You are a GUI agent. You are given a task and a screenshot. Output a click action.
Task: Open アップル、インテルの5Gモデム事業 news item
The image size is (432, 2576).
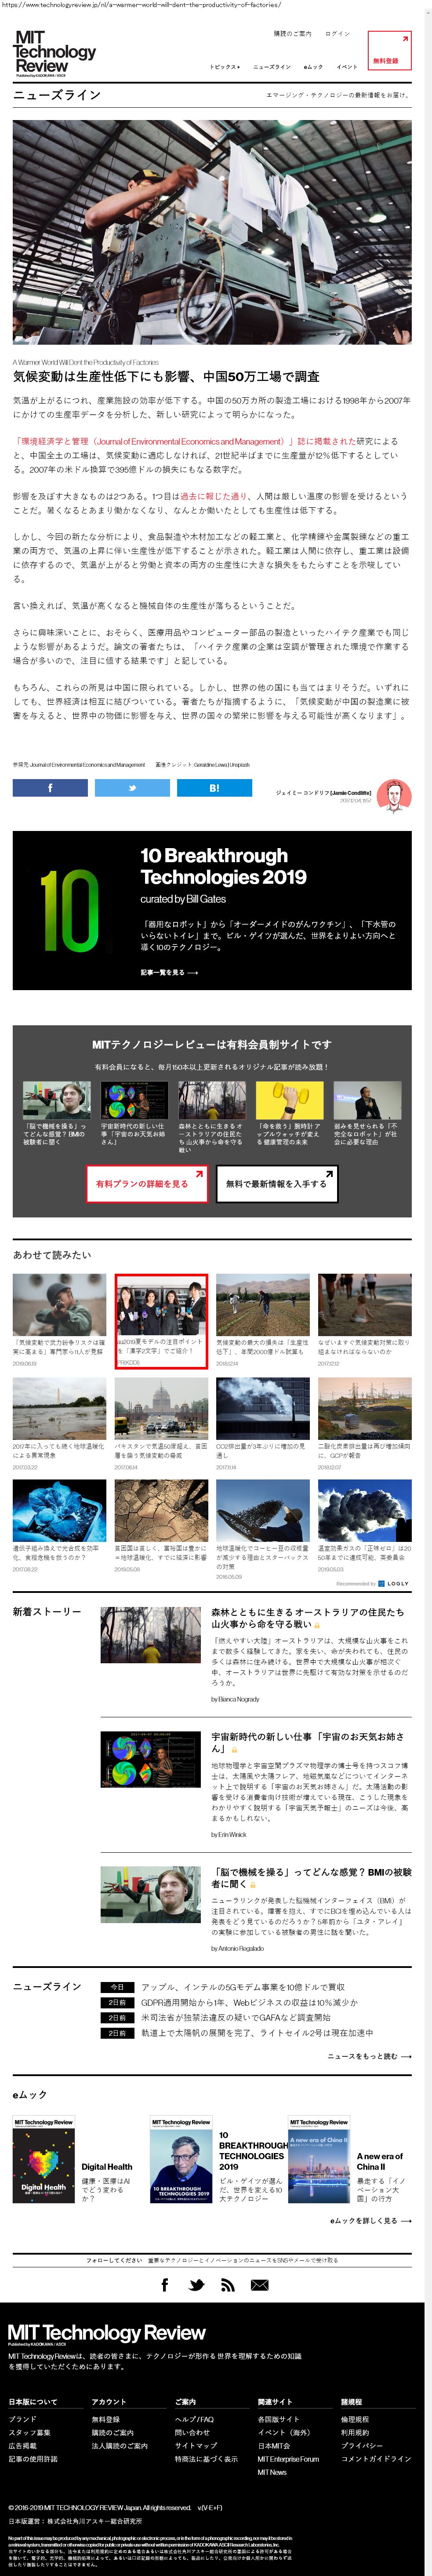click(x=243, y=1987)
